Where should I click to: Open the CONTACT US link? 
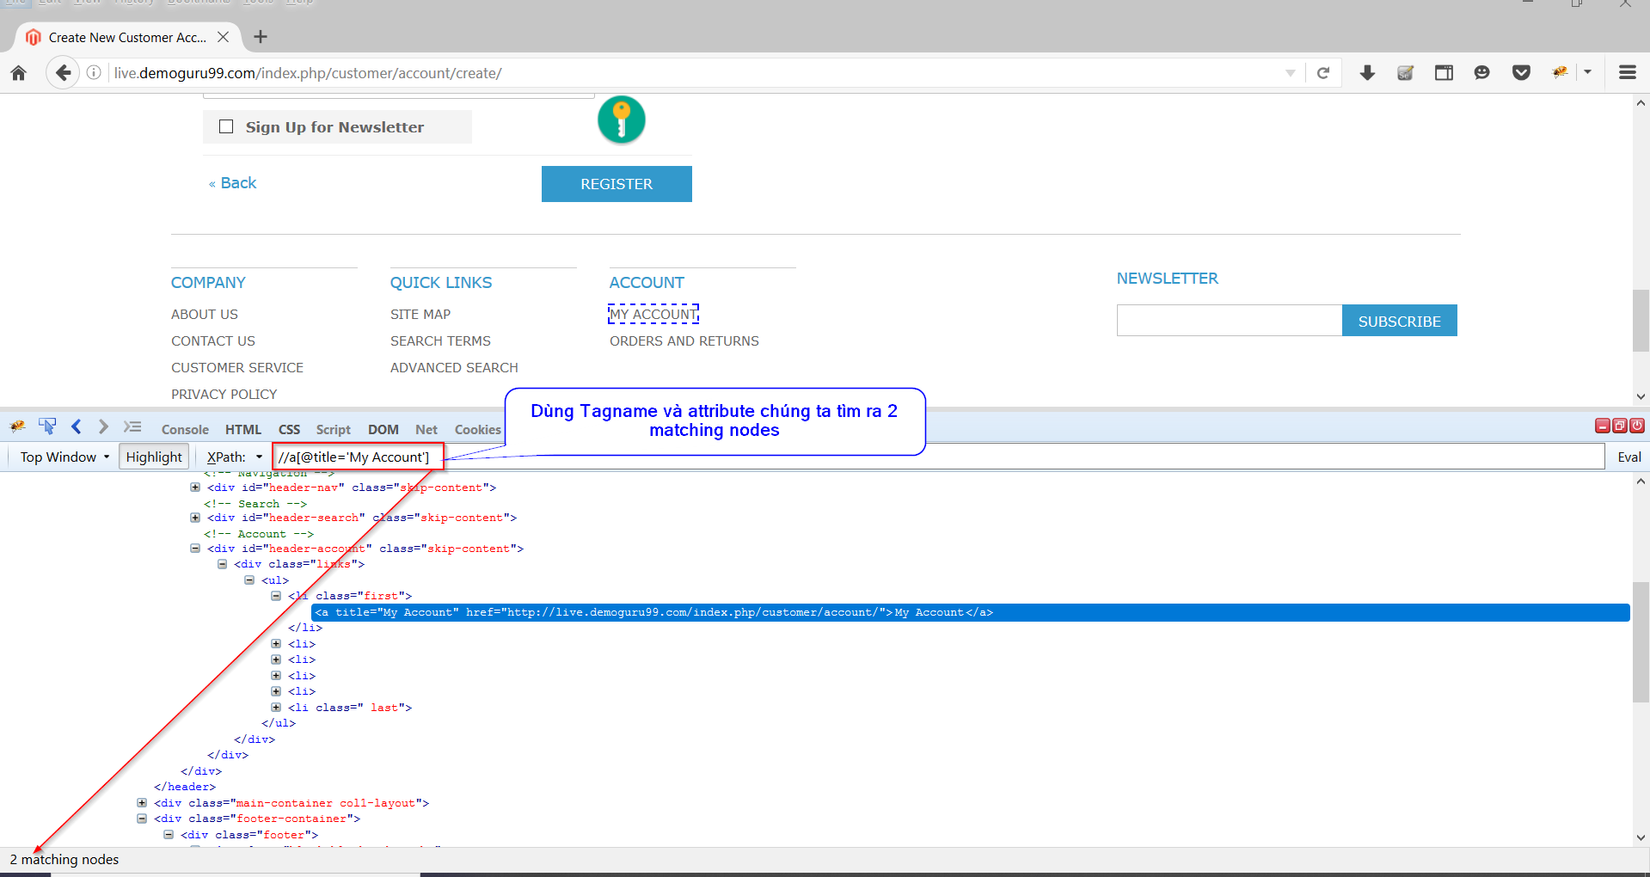click(x=213, y=341)
